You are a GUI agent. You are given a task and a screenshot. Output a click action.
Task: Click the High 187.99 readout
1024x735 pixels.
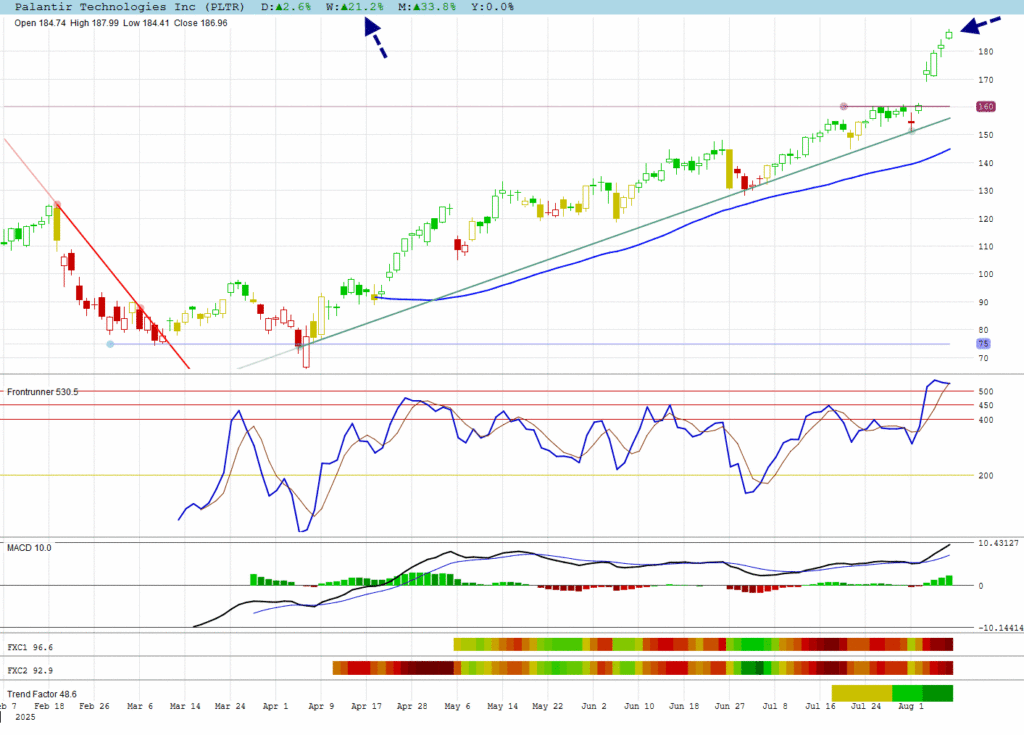click(94, 23)
